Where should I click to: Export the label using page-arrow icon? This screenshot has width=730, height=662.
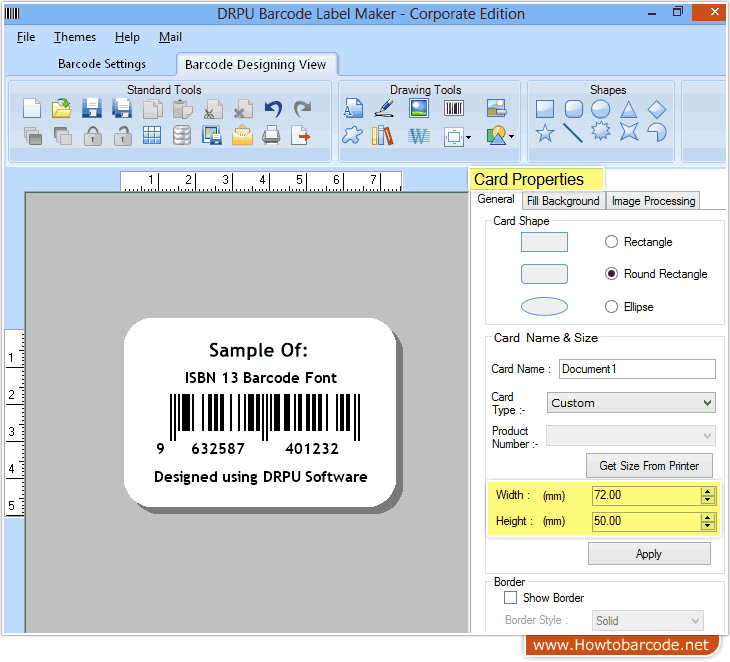click(x=301, y=135)
